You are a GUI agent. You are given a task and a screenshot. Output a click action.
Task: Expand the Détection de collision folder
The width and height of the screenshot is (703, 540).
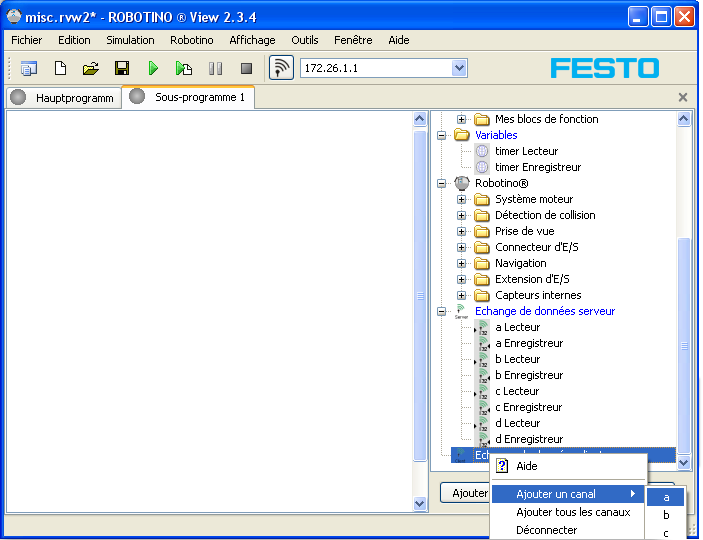(x=461, y=215)
